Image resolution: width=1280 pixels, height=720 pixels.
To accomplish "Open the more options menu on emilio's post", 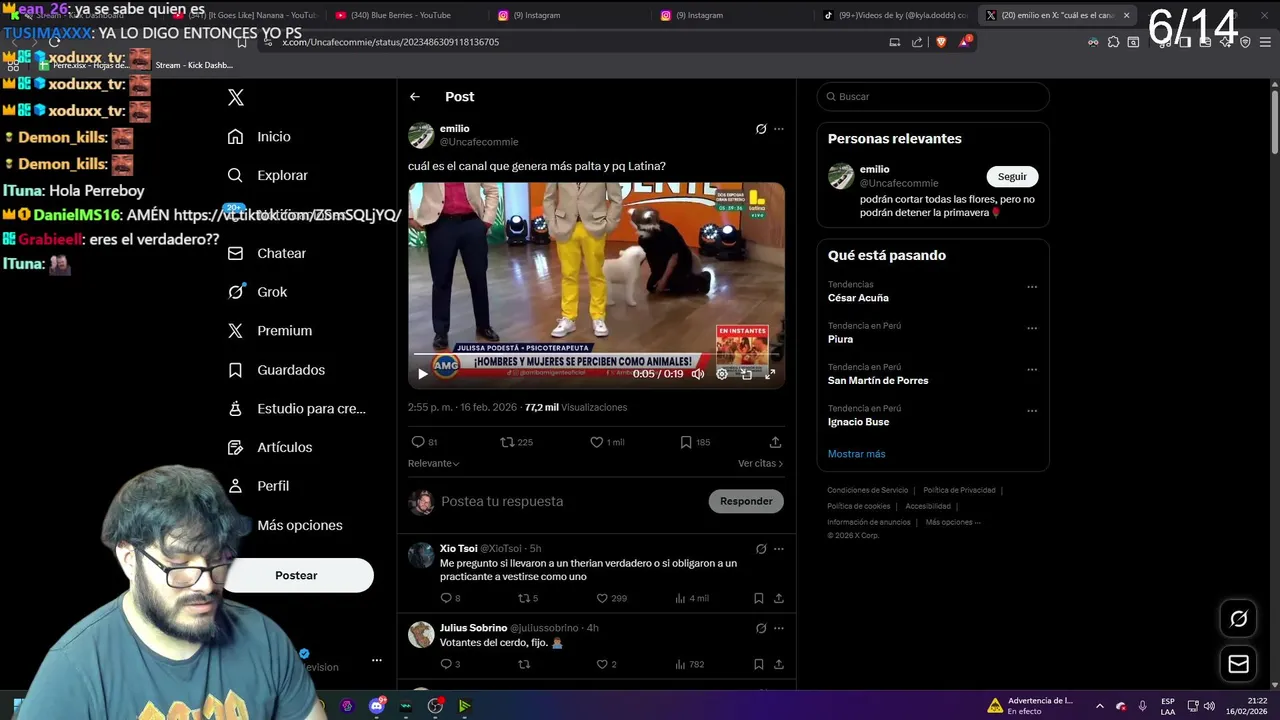I will (x=779, y=129).
